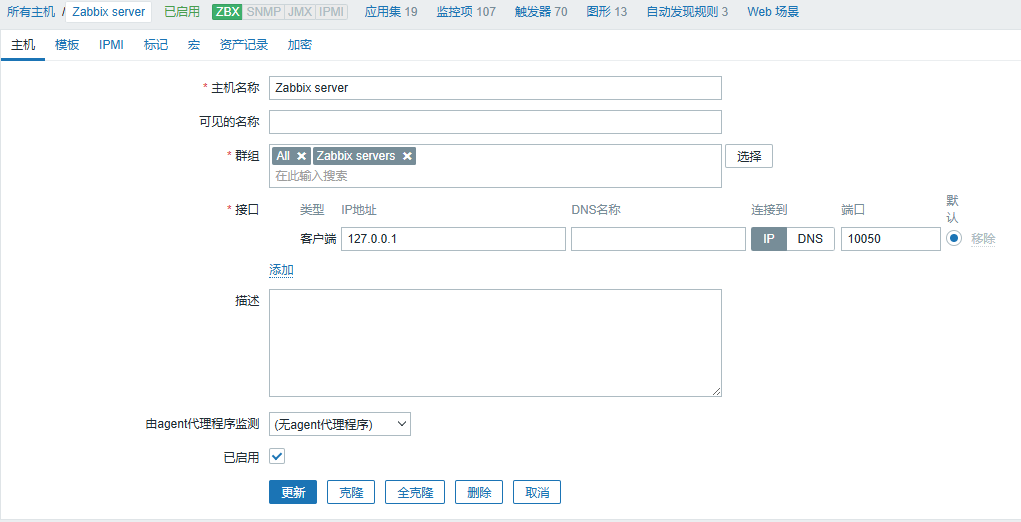Switch to the 宏 tab
Viewport: 1021px width, 522px height.
coord(194,45)
